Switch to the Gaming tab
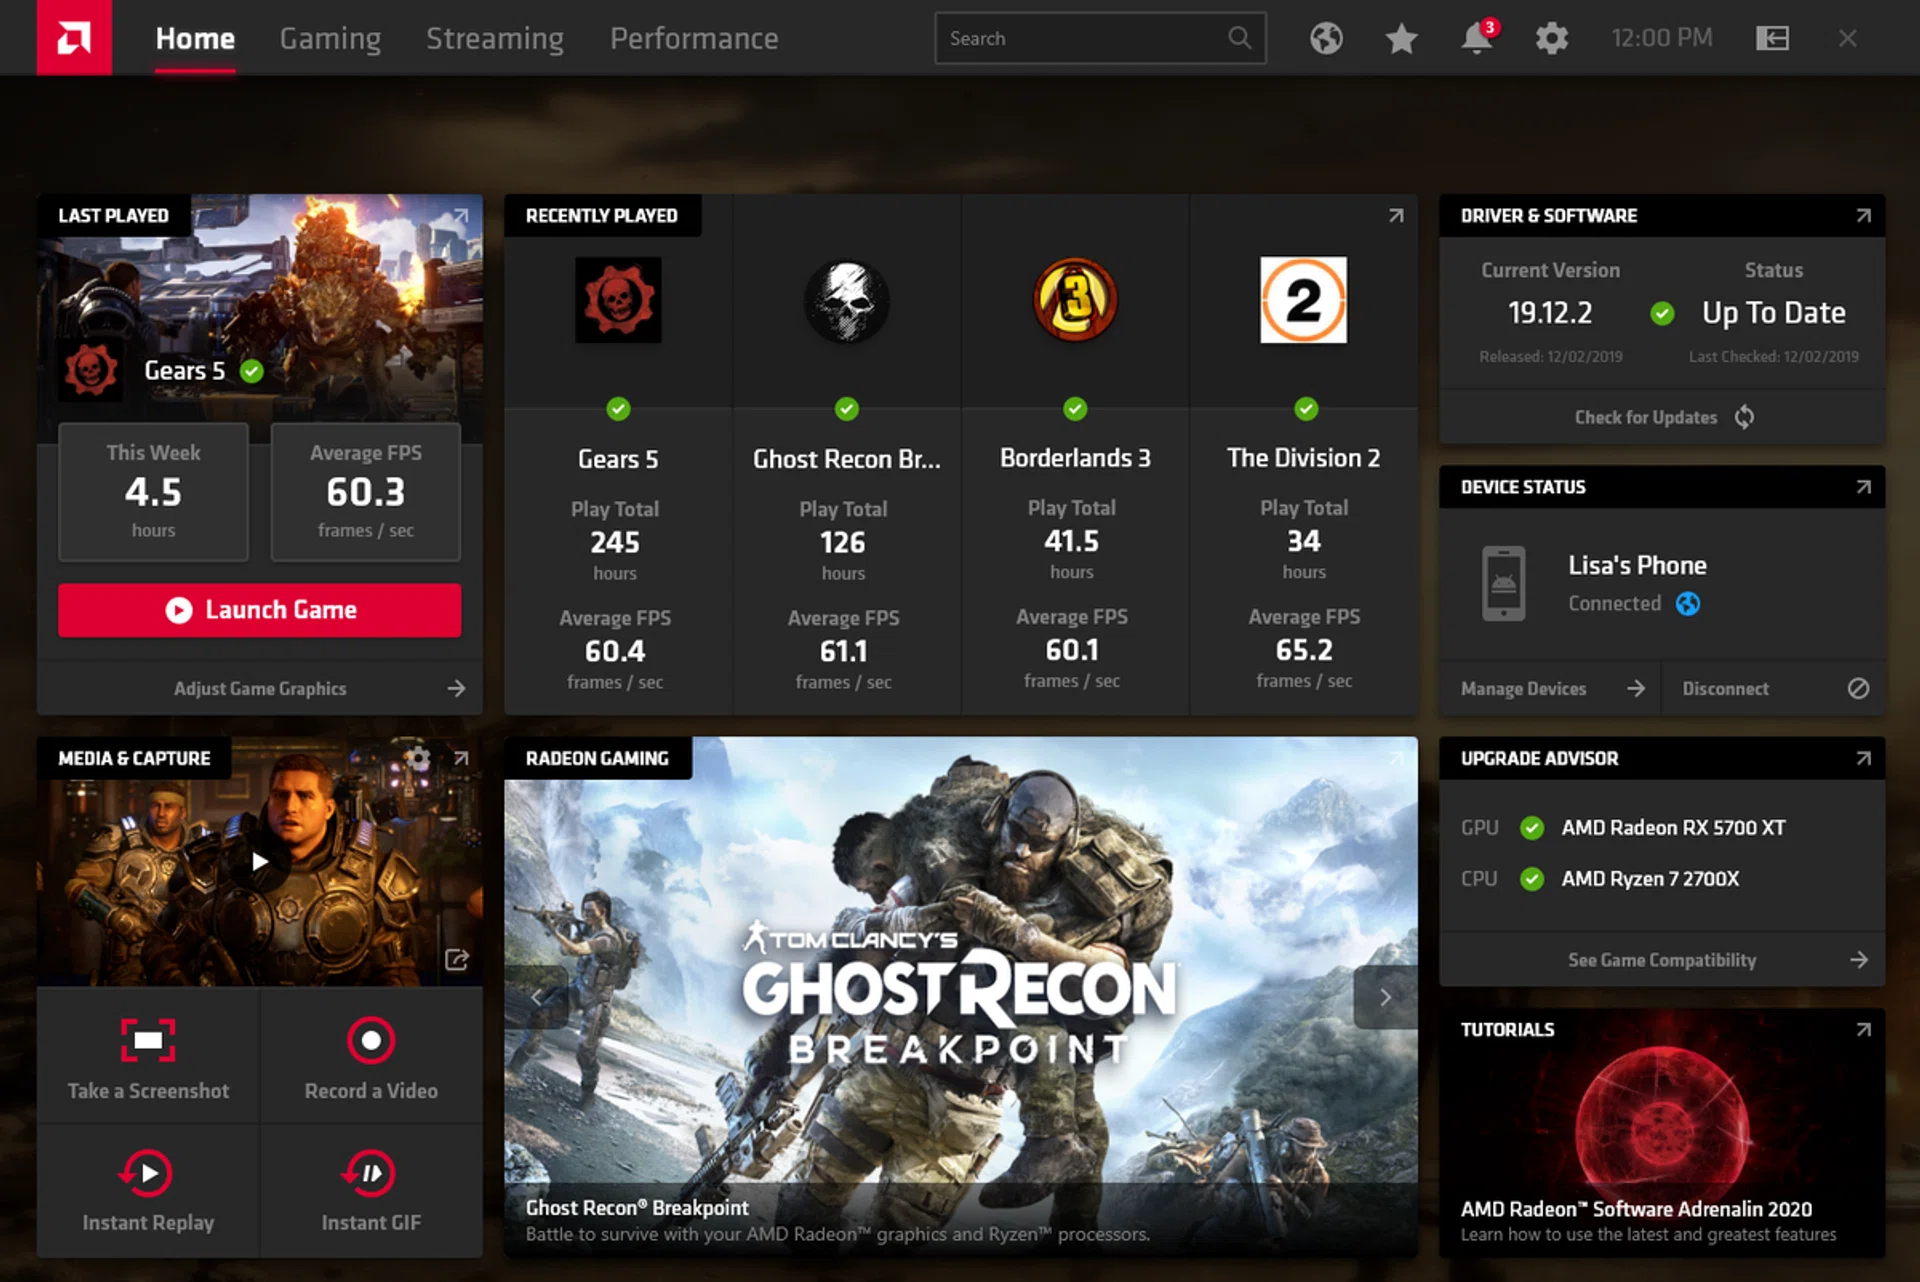The image size is (1920, 1282). click(330, 39)
